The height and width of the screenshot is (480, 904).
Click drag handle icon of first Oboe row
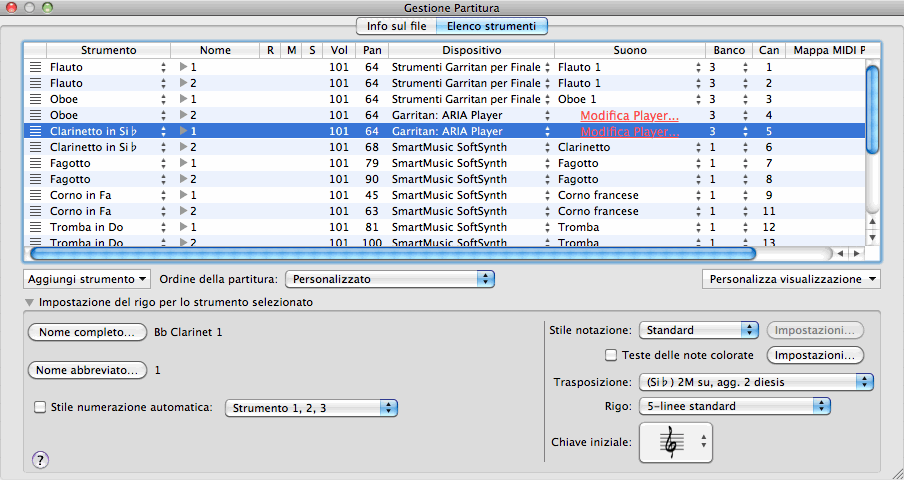click(35, 99)
